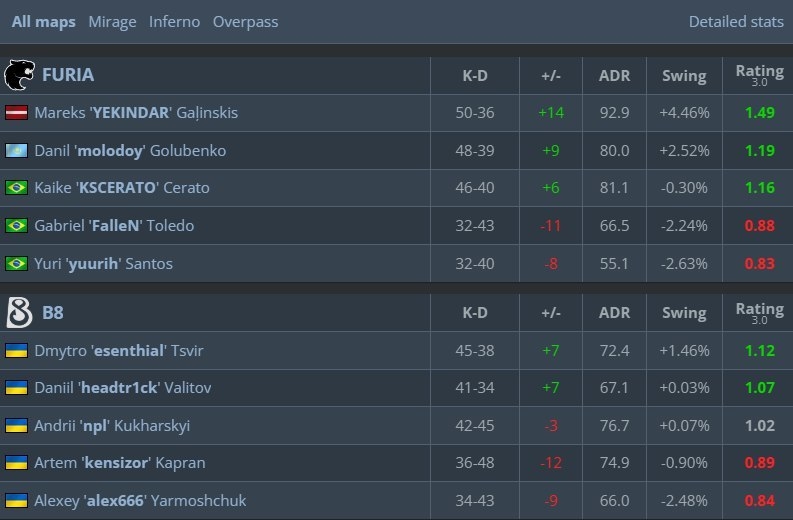Click the Ukrainian flag beside alex666
Screen dimensions: 793x520
(16, 501)
